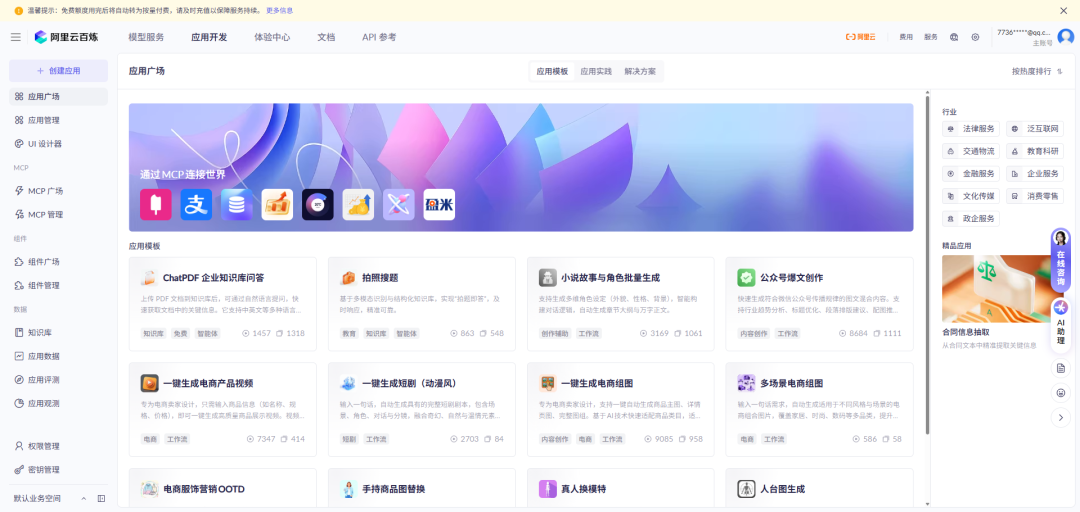Click the green 公众号爆文创作 icon
The height and width of the screenshot is (512, 1080).
746,278
